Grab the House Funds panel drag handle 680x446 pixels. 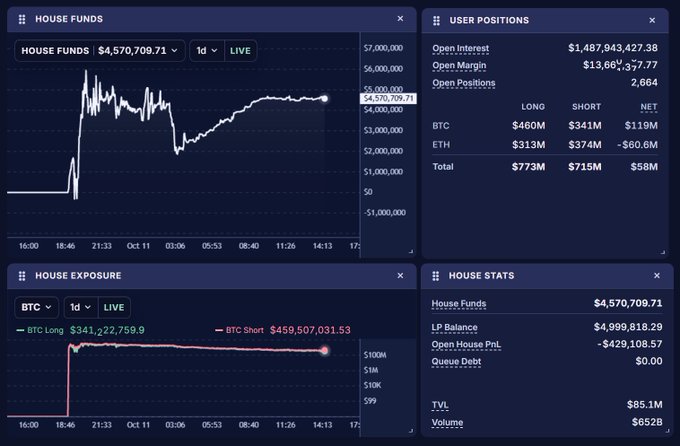coord(22,19)
